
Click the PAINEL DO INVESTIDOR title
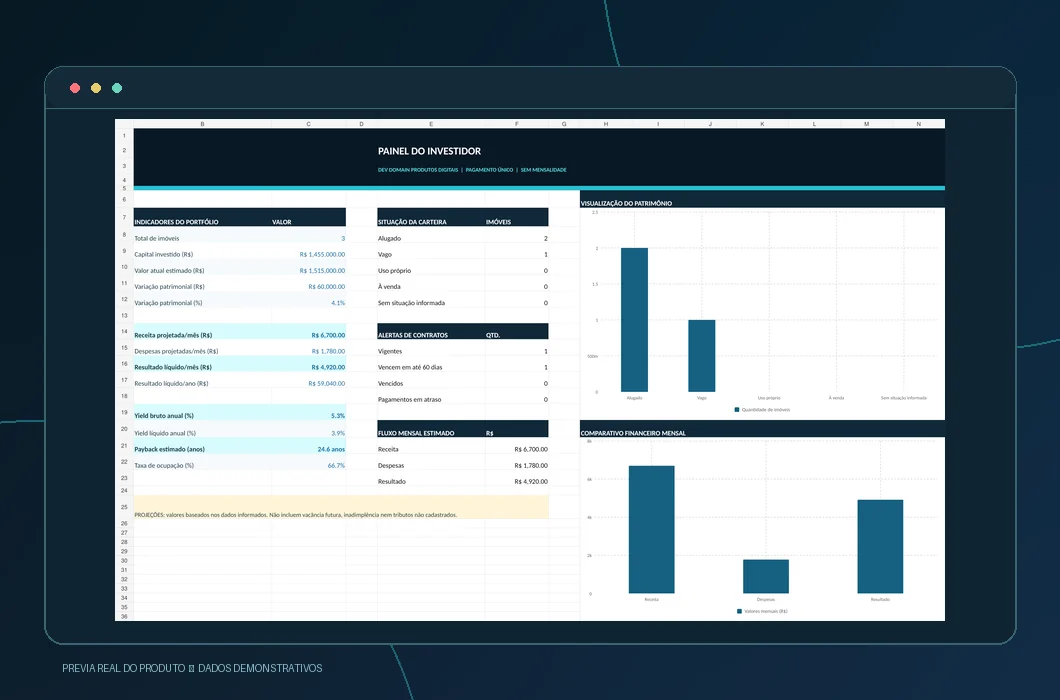[x=429, y=151]
